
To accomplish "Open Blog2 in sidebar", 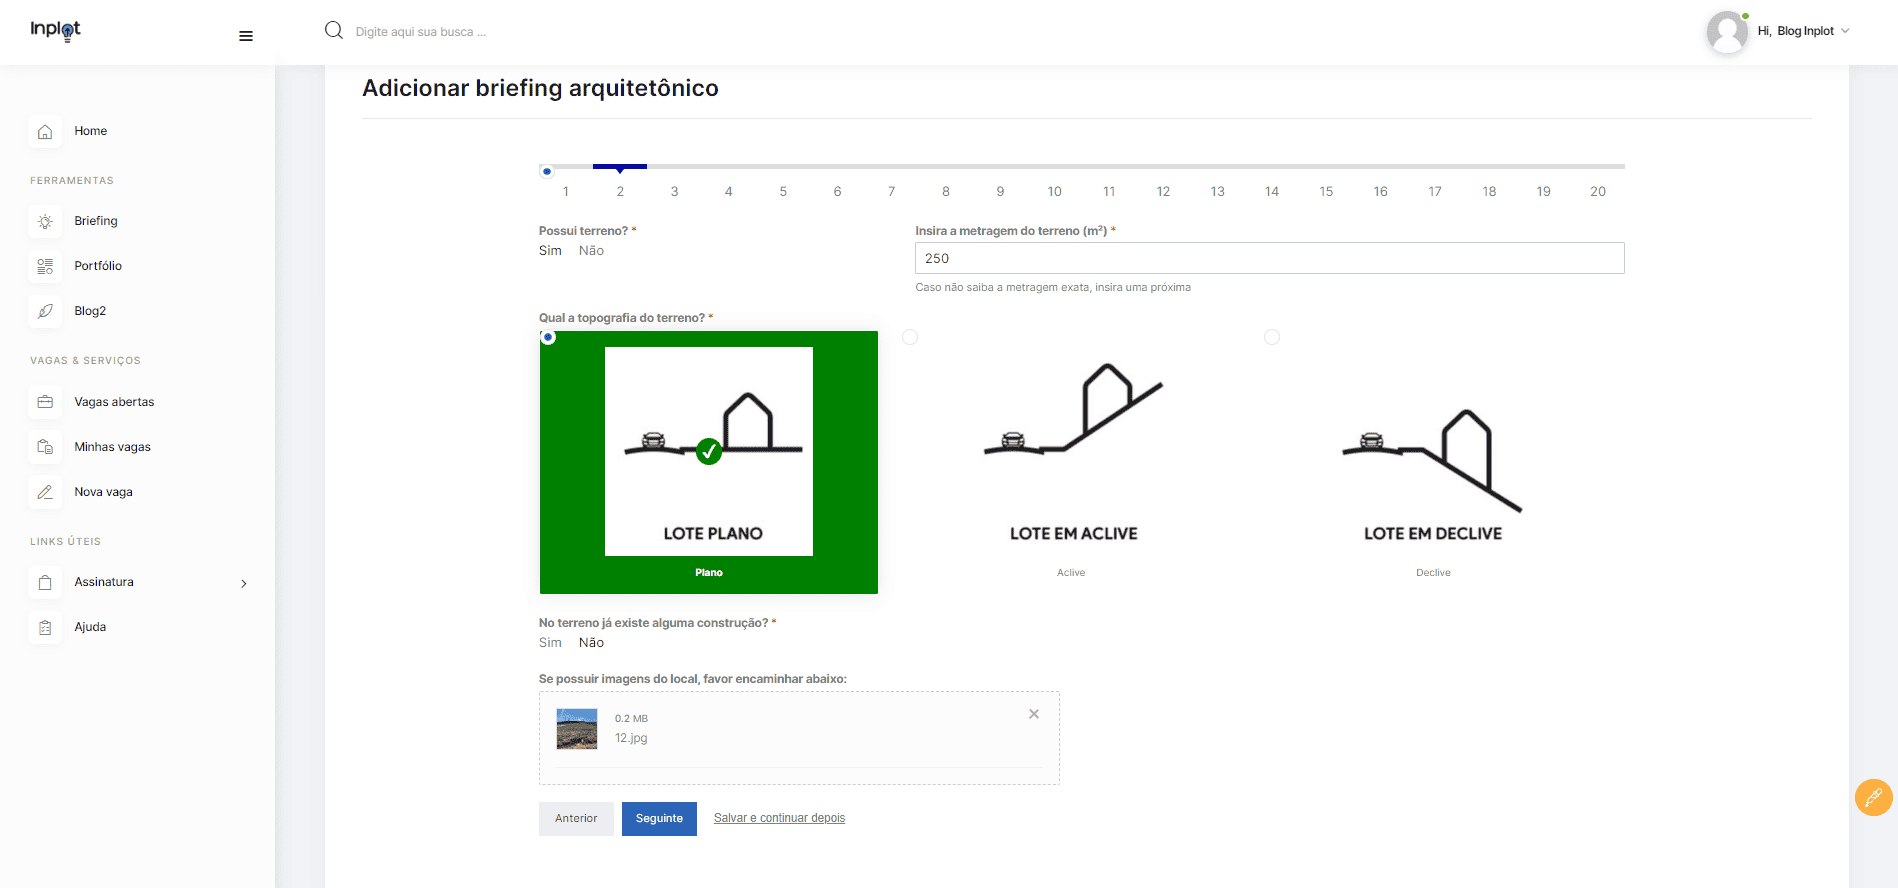I will [90, 311].
